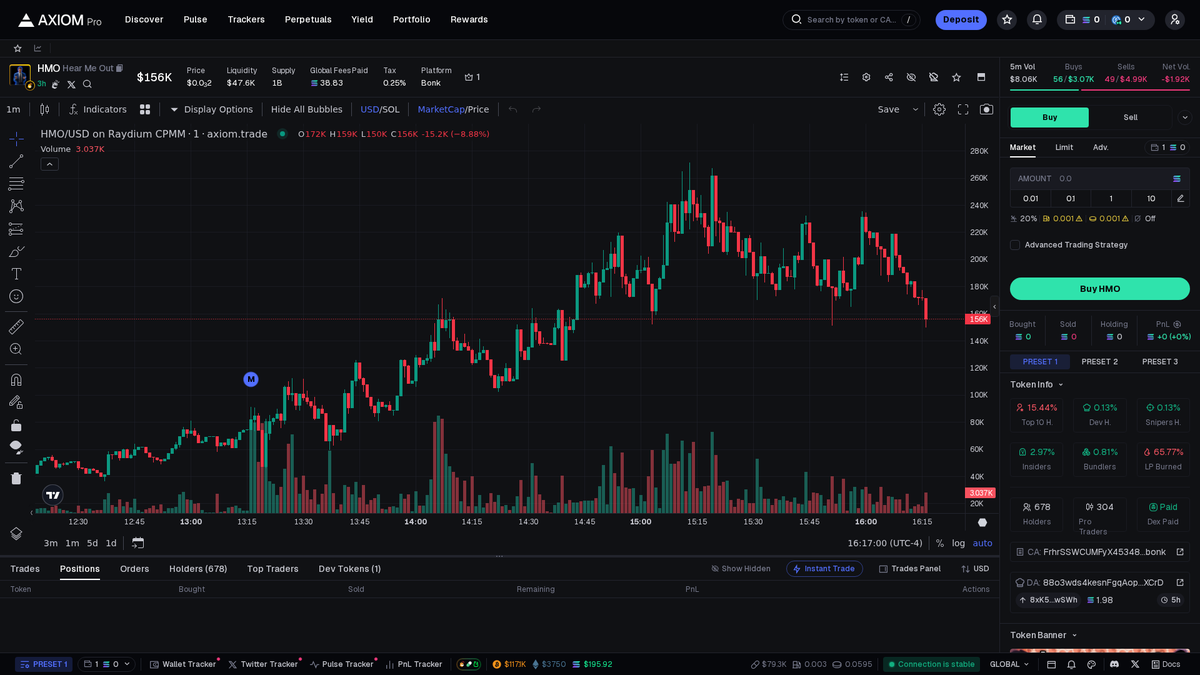The height and width of the screenshot is (675, 1200).
Task: Open the Save layout dropdown arrow
Action: 915,109
